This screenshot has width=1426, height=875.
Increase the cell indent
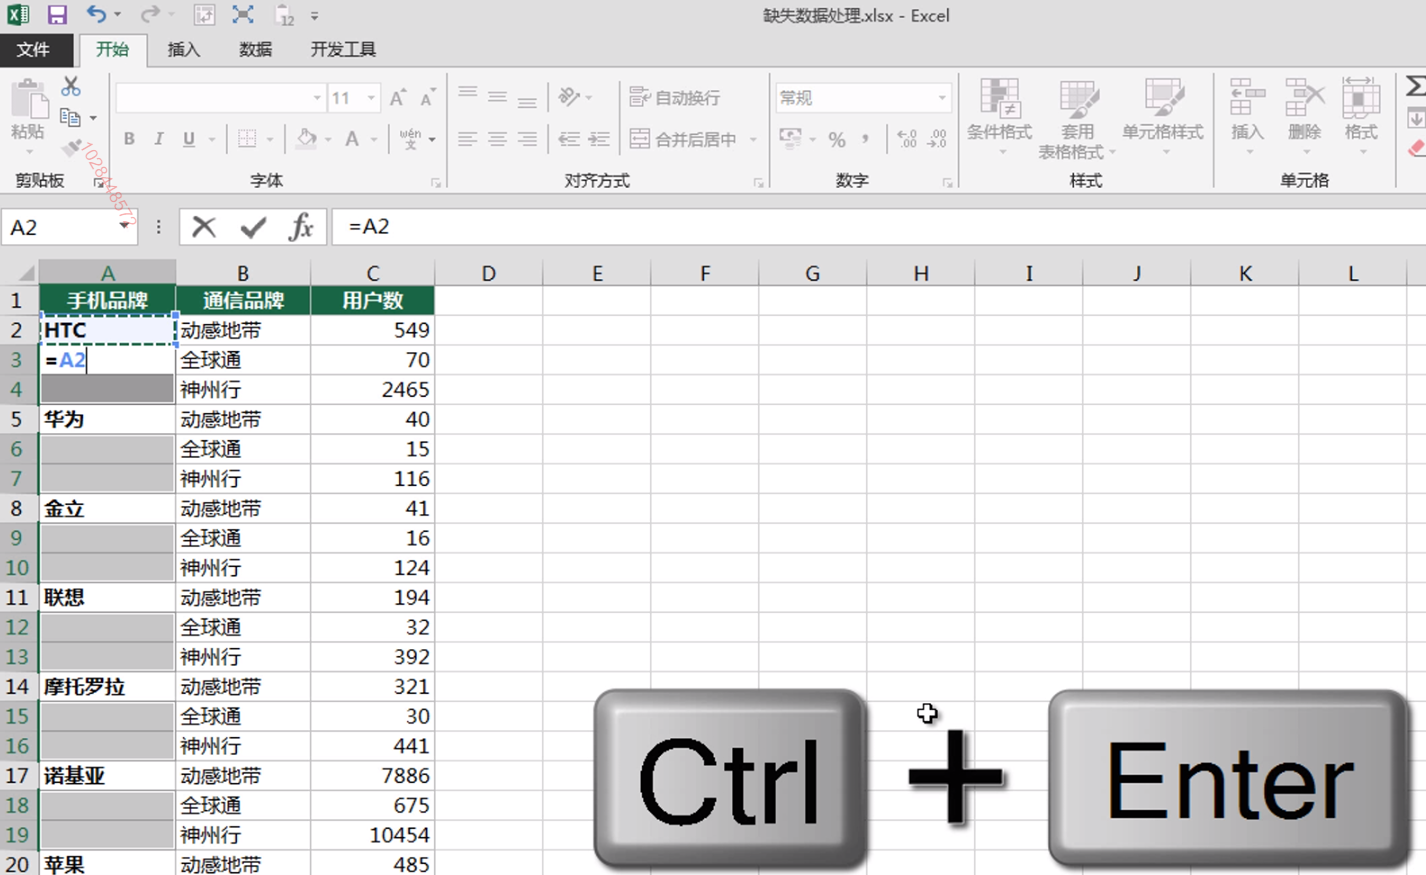599,139
